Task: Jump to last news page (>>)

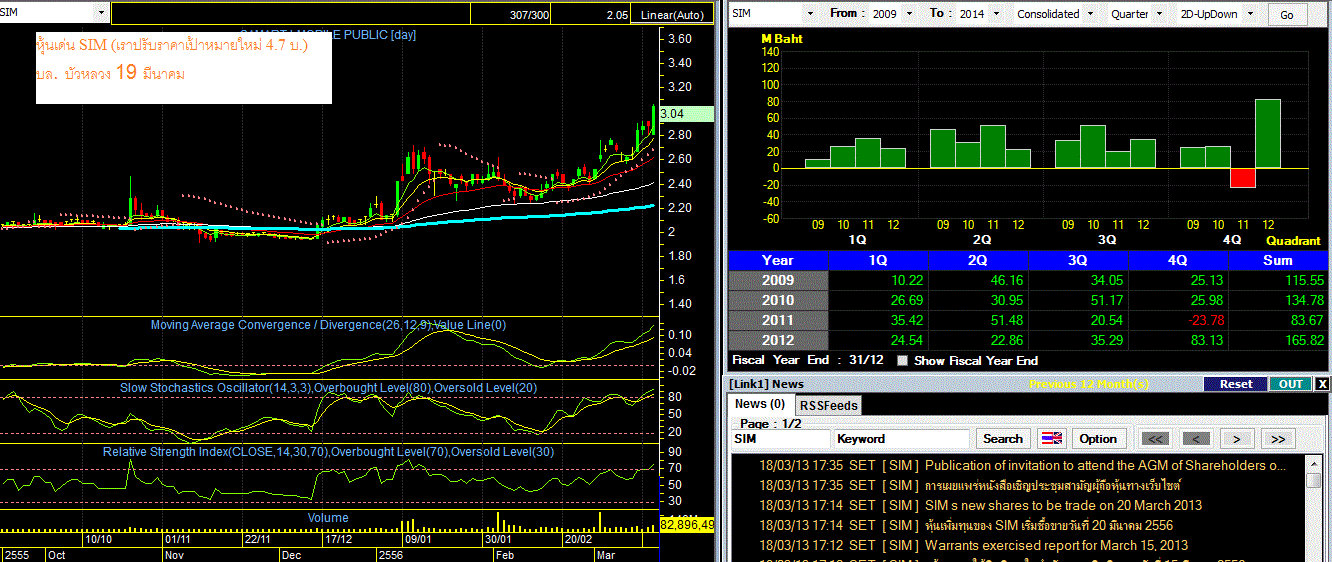Action: click(1277, 438)
